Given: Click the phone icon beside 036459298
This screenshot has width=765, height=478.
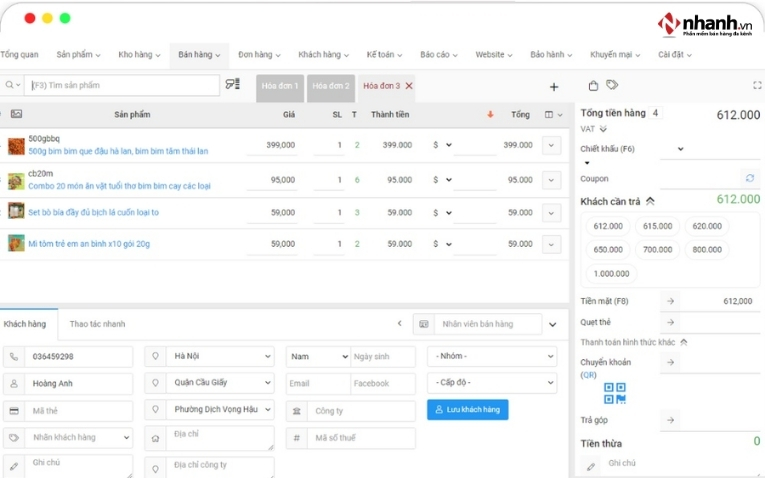Looking at the screenshot, I should [x=14, y=357].
